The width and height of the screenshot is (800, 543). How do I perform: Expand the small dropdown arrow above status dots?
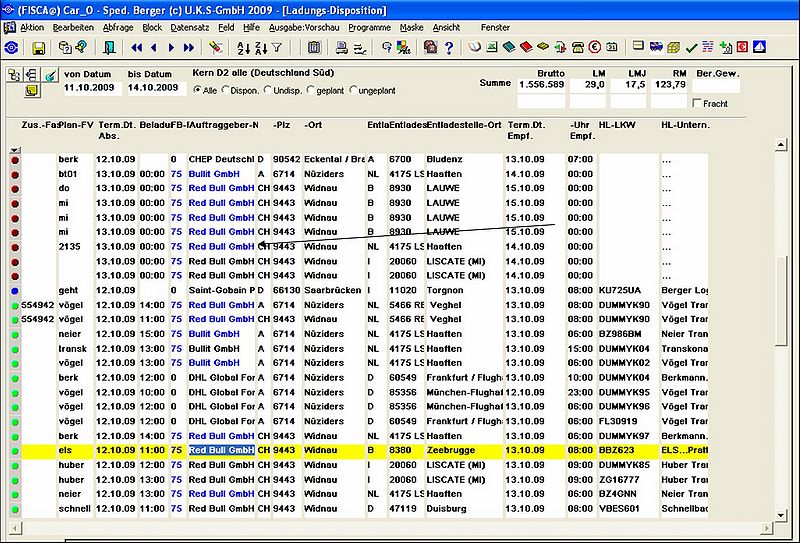[15, 150]
